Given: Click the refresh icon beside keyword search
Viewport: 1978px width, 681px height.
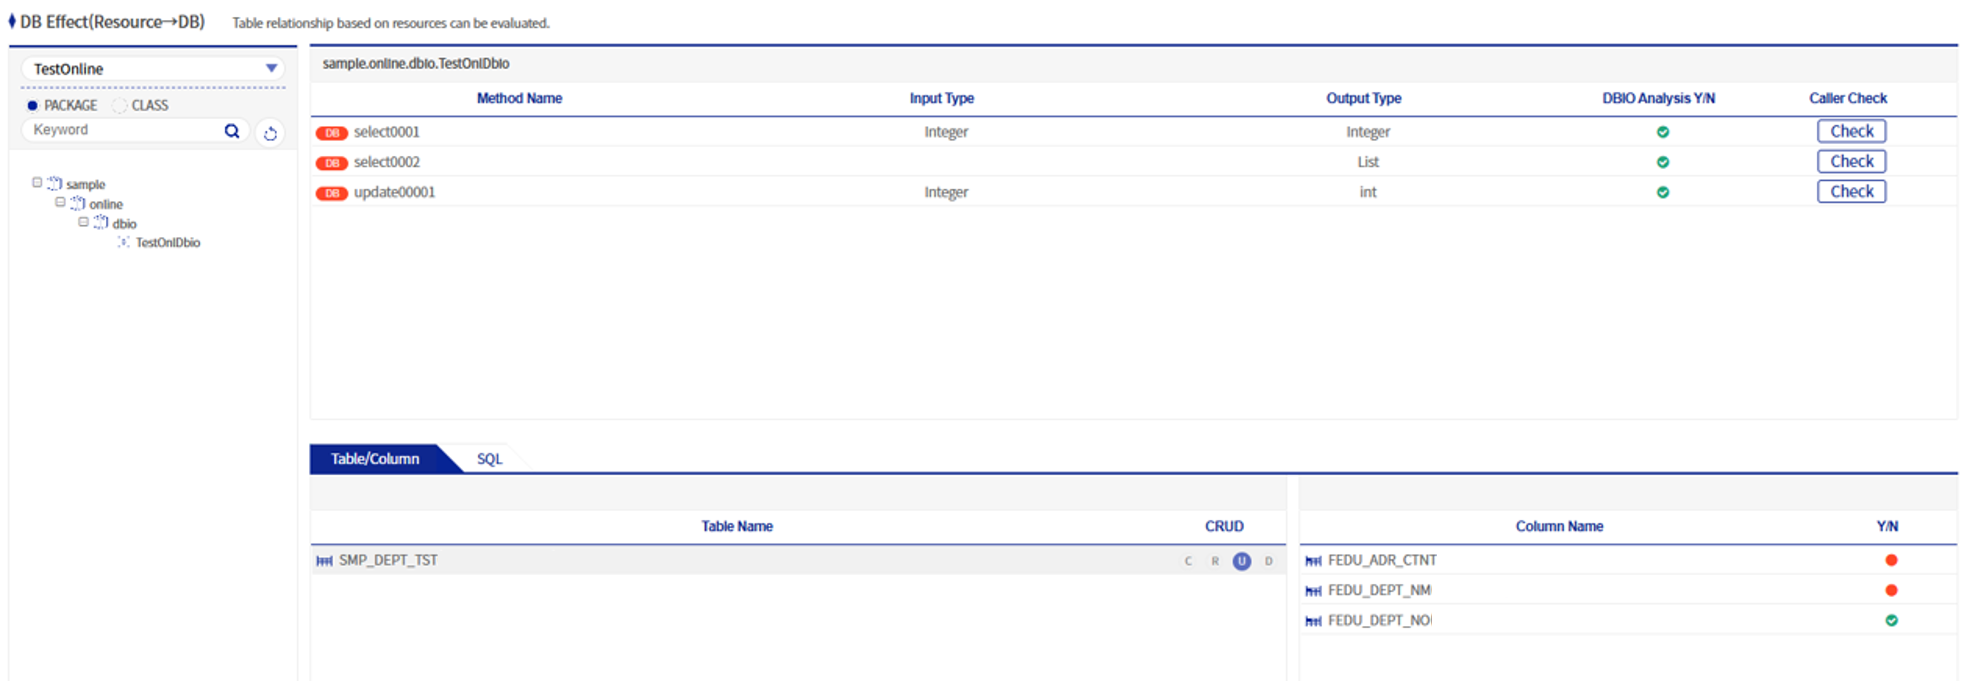Looking at the screenshot, I should [x=270, y=133].
